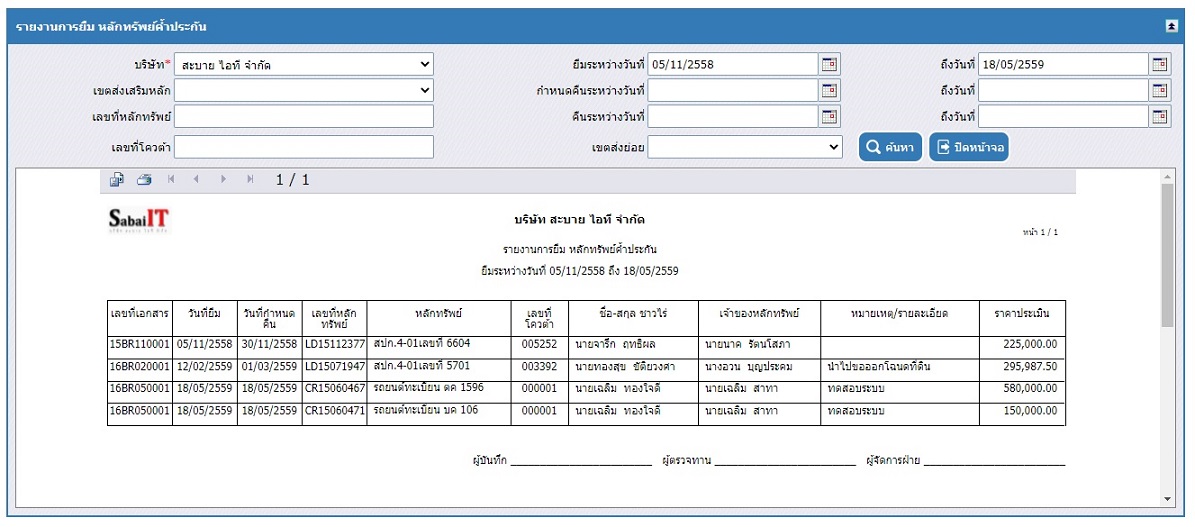Click the report vertical scrollbar thumb
Screen dimensions: 1195x527
1168,255
